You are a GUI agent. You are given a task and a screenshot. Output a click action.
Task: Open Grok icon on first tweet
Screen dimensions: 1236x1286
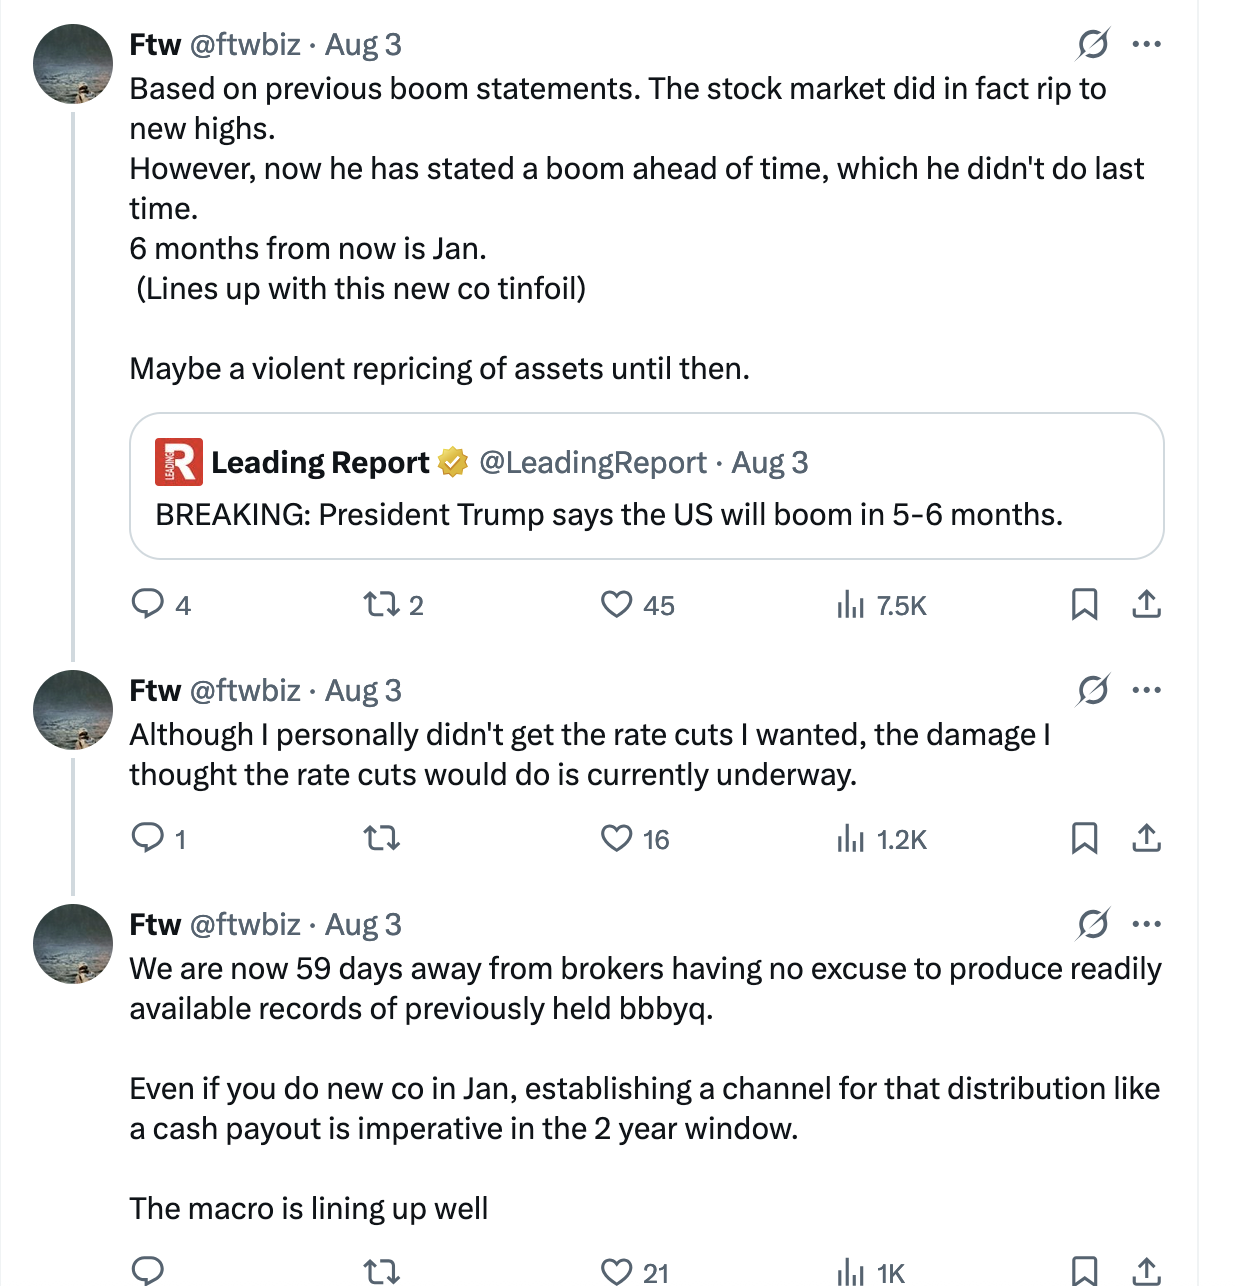pos(1093,44)
